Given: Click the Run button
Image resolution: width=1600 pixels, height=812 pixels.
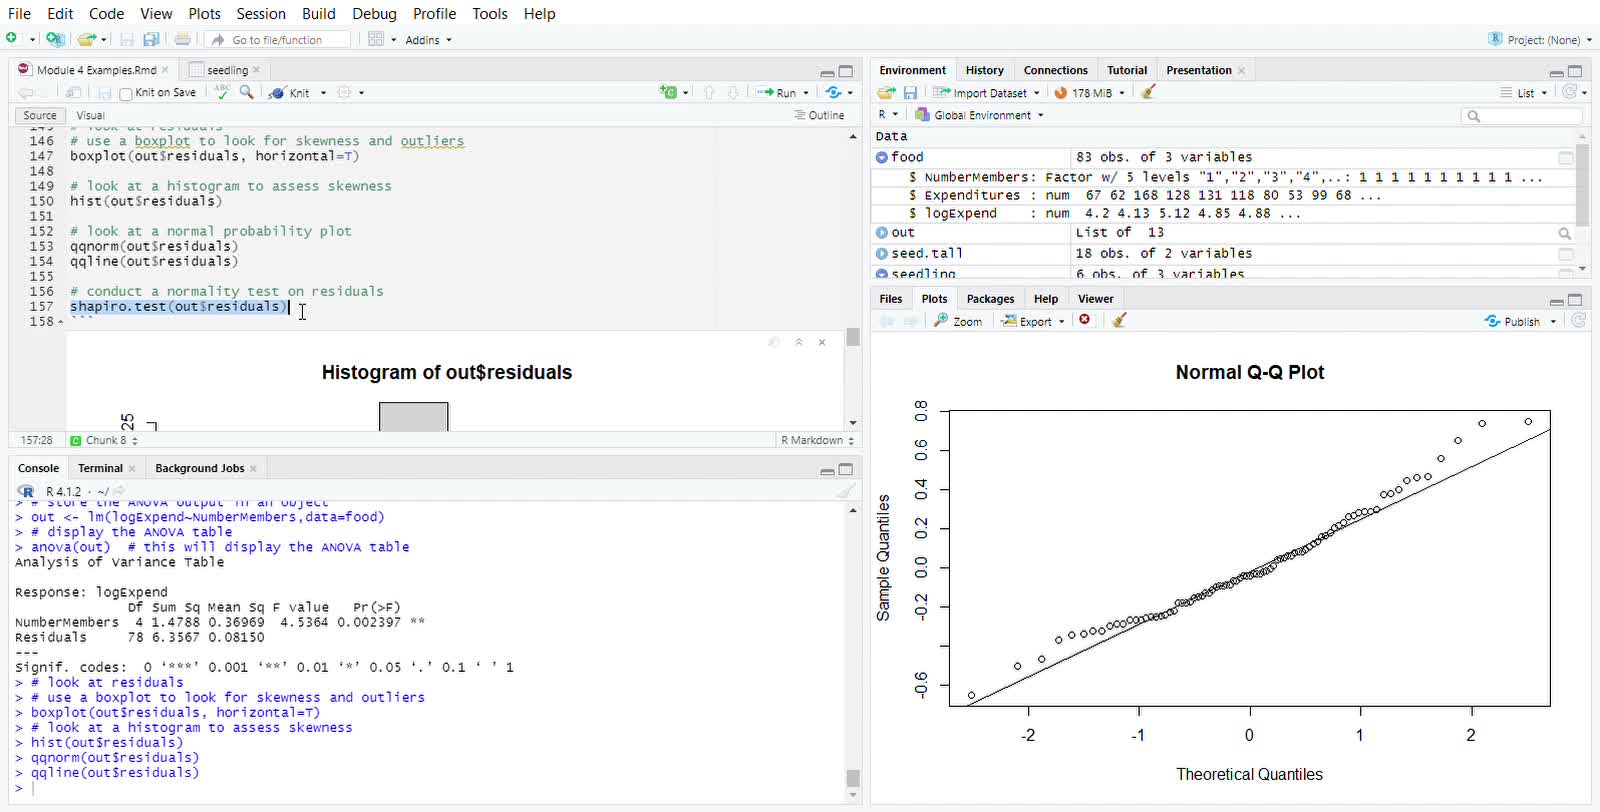Looking at the screenshot, I should (778, 92).
